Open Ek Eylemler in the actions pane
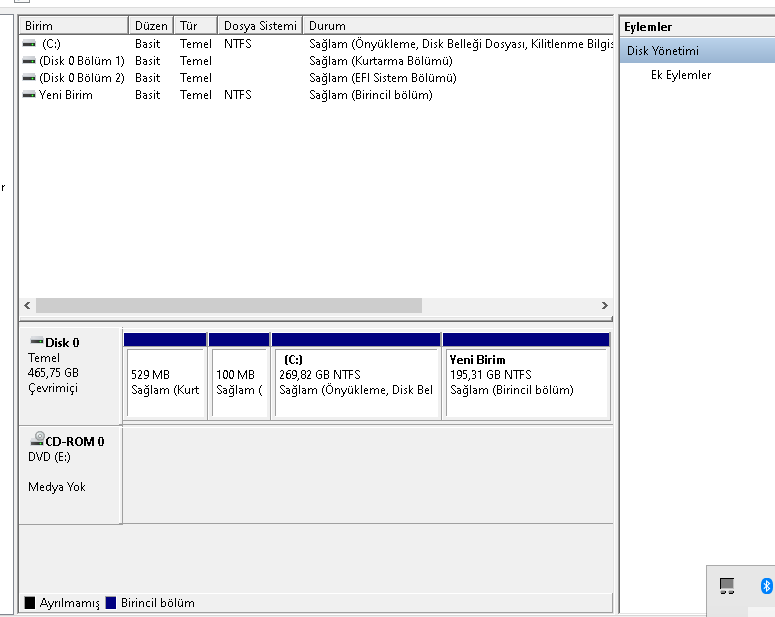This screenshot has width=775, height=617. point(681,75)
